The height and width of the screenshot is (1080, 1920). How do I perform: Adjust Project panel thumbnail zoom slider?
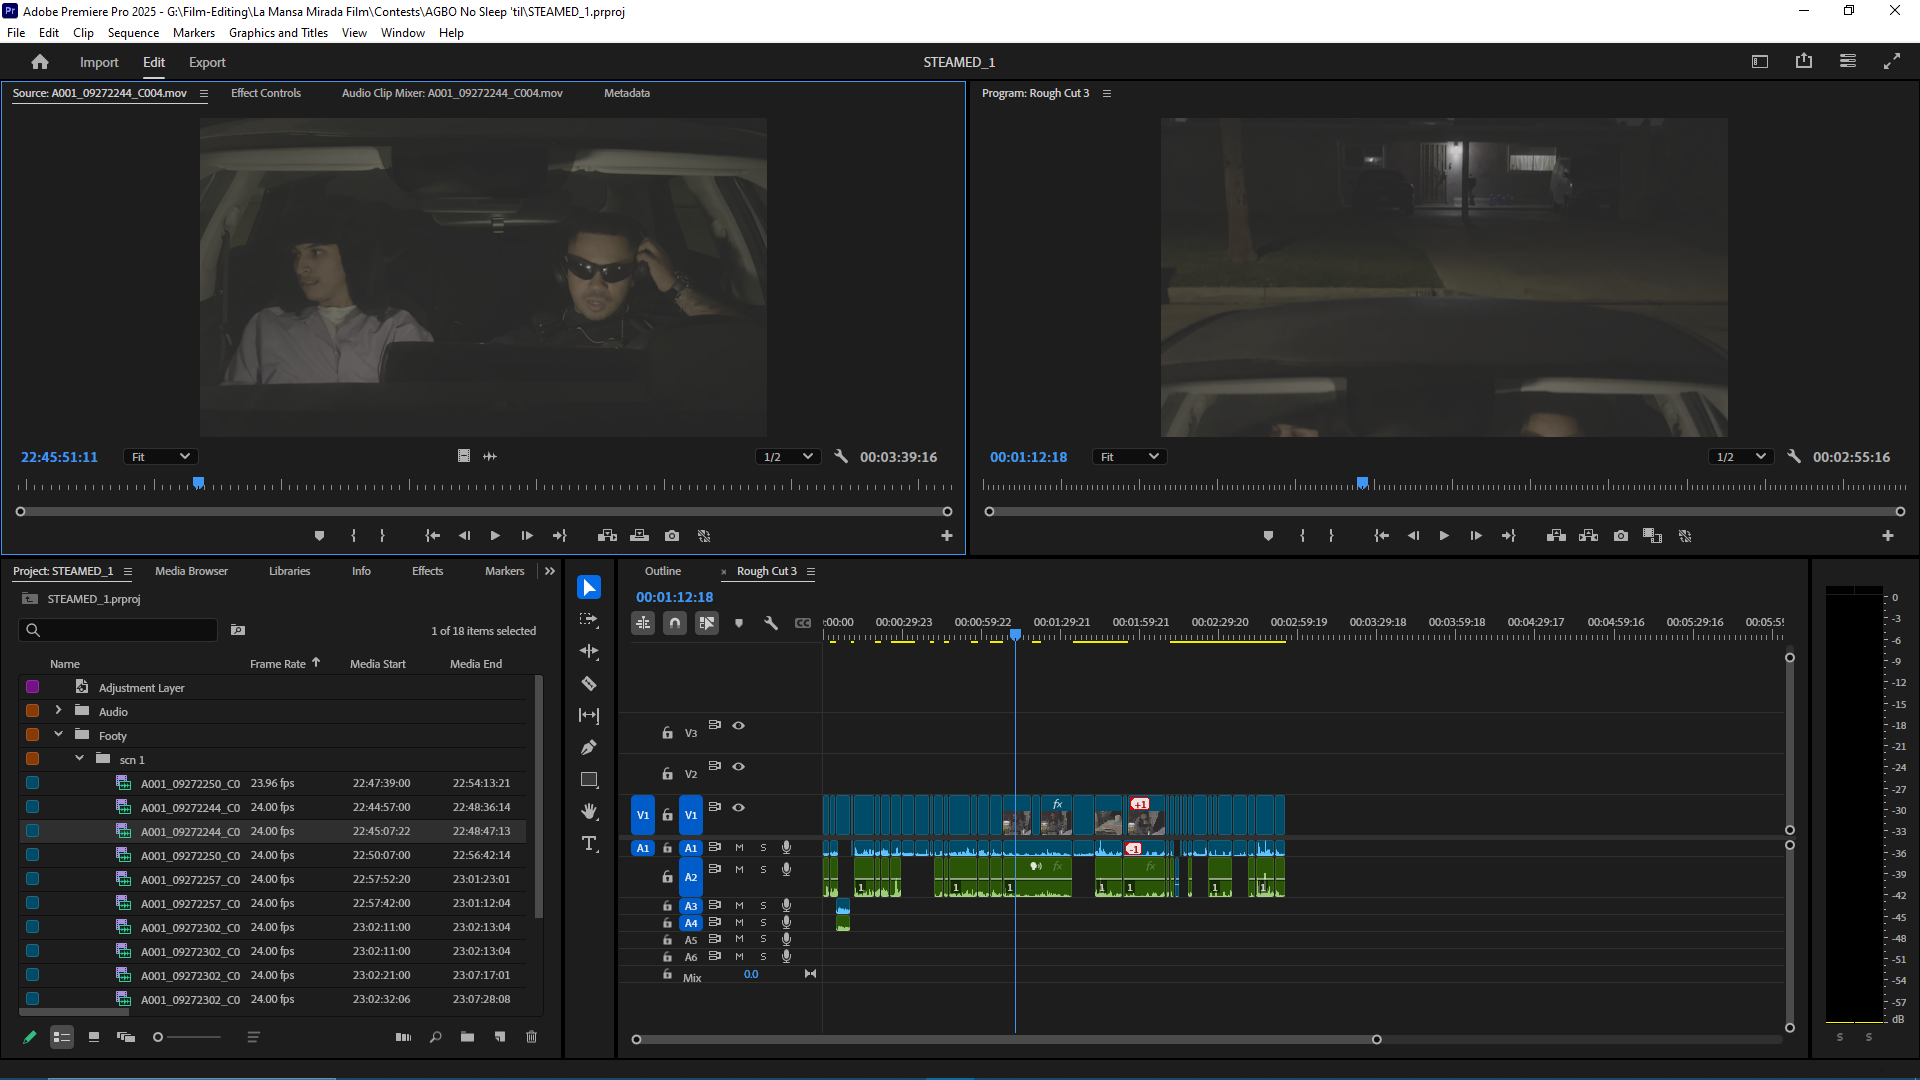[158, 1037]
